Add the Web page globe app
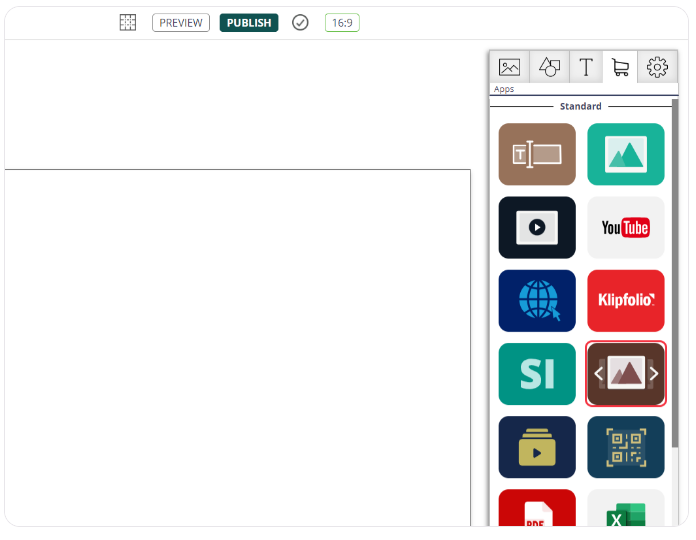 (537, 301)
